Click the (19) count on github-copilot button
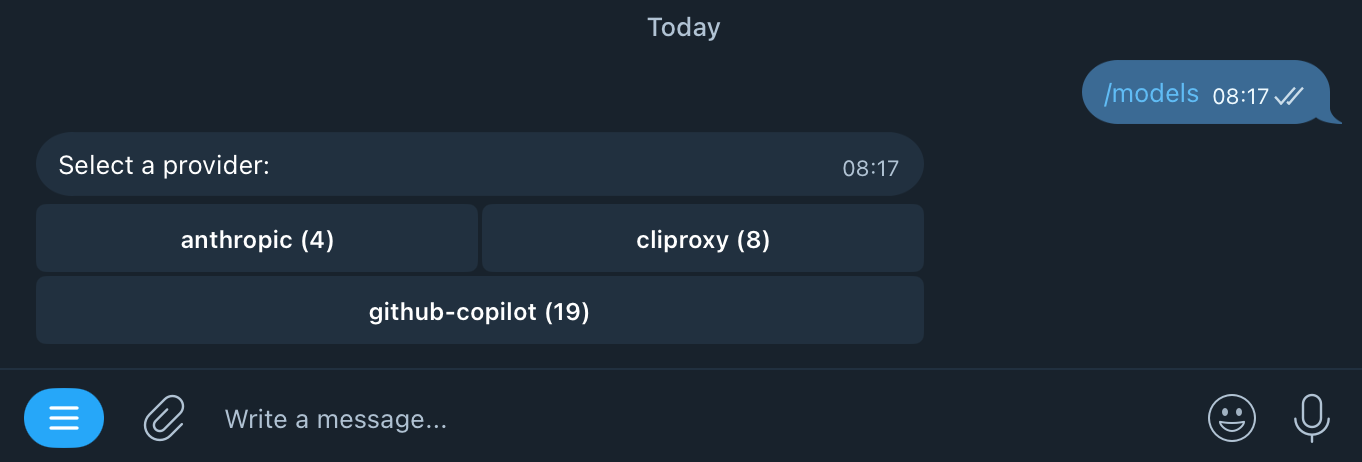The width and height of the screenshot is (1362, 462). coord(567,312)
